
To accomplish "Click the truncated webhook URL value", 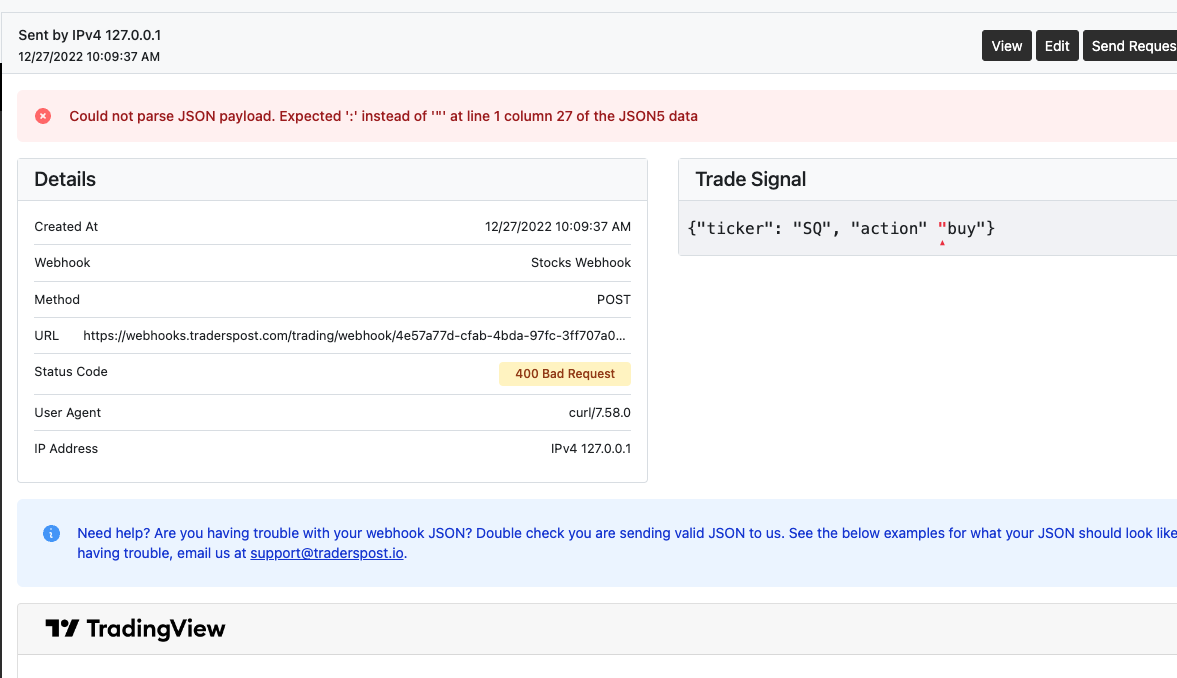I will click(357, 336).
